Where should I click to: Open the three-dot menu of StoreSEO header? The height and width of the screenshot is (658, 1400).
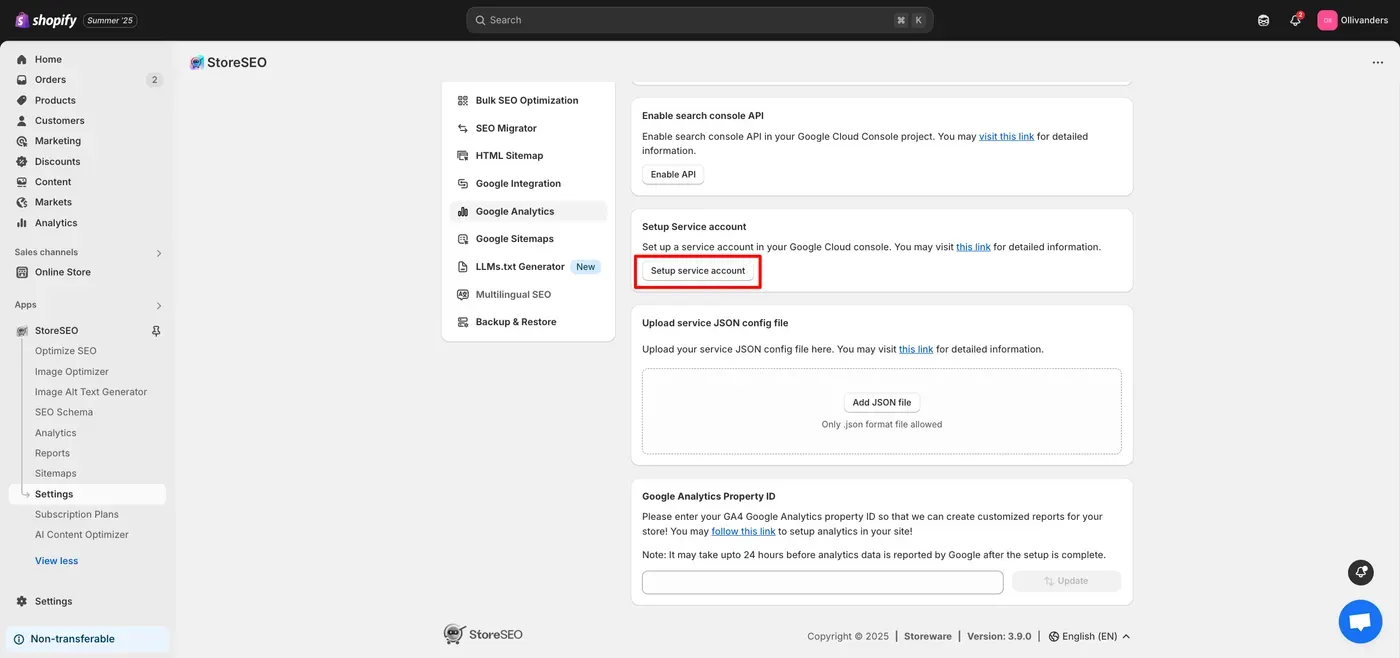(x=1378, y=62)
